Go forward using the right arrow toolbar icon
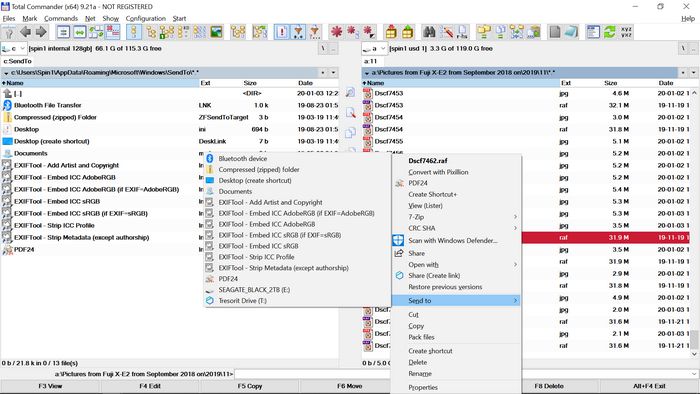 [x=41, y=32]
